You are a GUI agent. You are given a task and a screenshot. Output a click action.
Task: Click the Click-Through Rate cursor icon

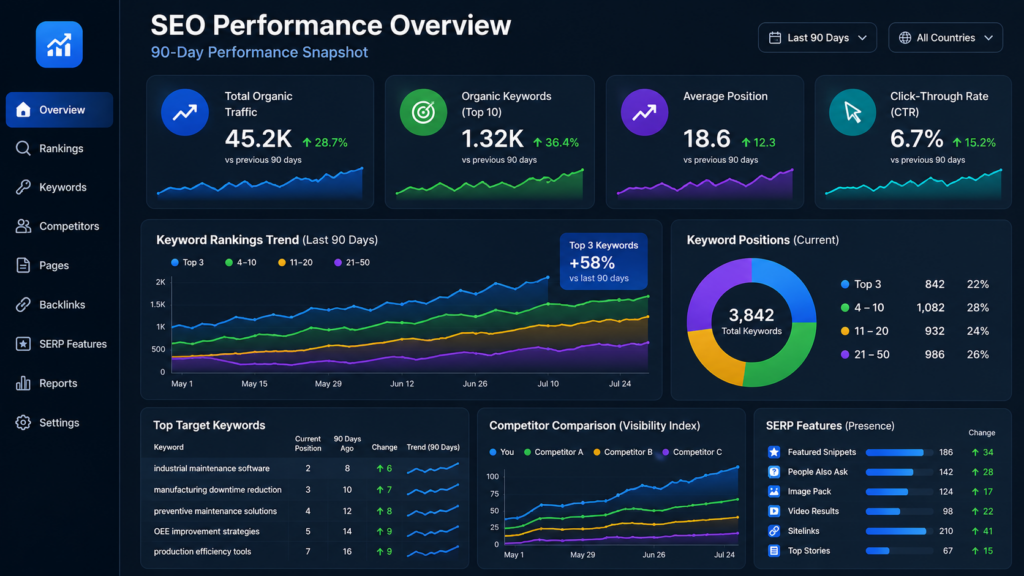tap(852, 112)
